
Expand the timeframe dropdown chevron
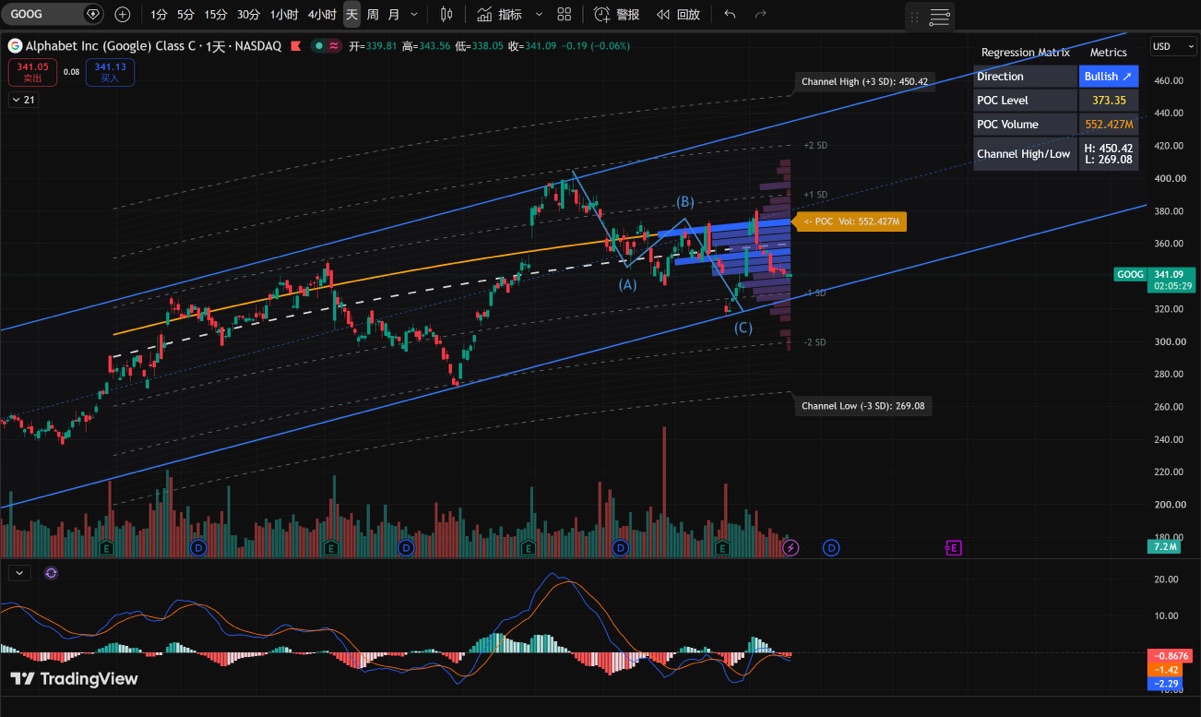coord(416,14)
